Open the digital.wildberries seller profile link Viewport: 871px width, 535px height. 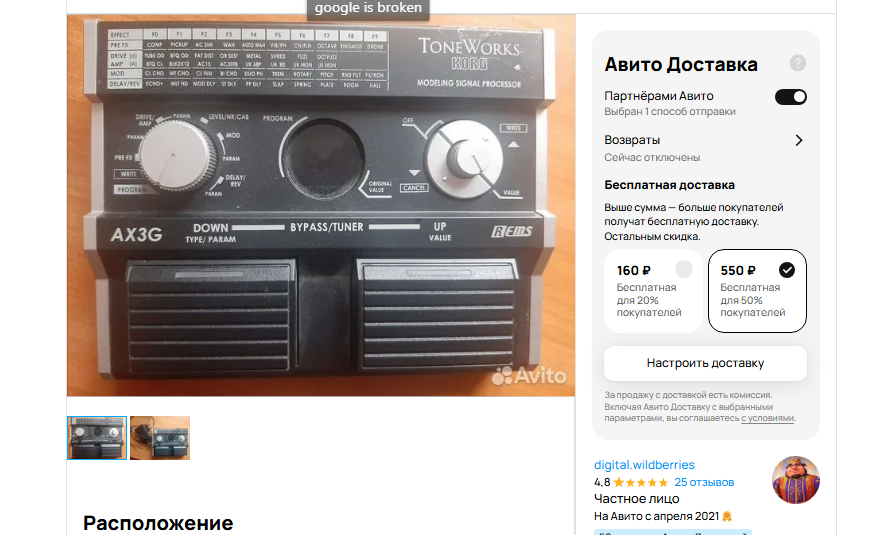coord(644,464)
